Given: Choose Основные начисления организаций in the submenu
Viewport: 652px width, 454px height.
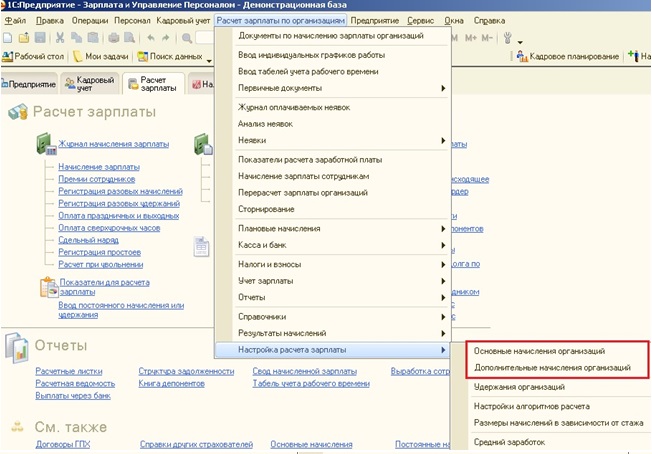Looking at the screenshot, I should [x=539, y=351].
